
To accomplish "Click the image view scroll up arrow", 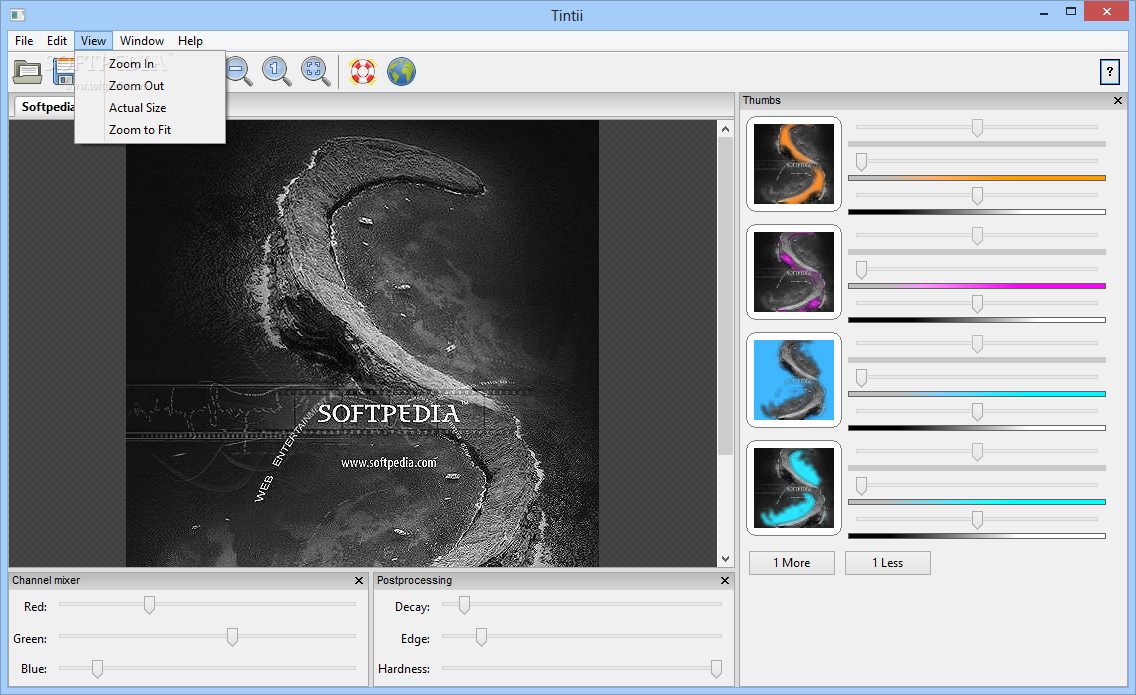I will (x=725, y=129).
